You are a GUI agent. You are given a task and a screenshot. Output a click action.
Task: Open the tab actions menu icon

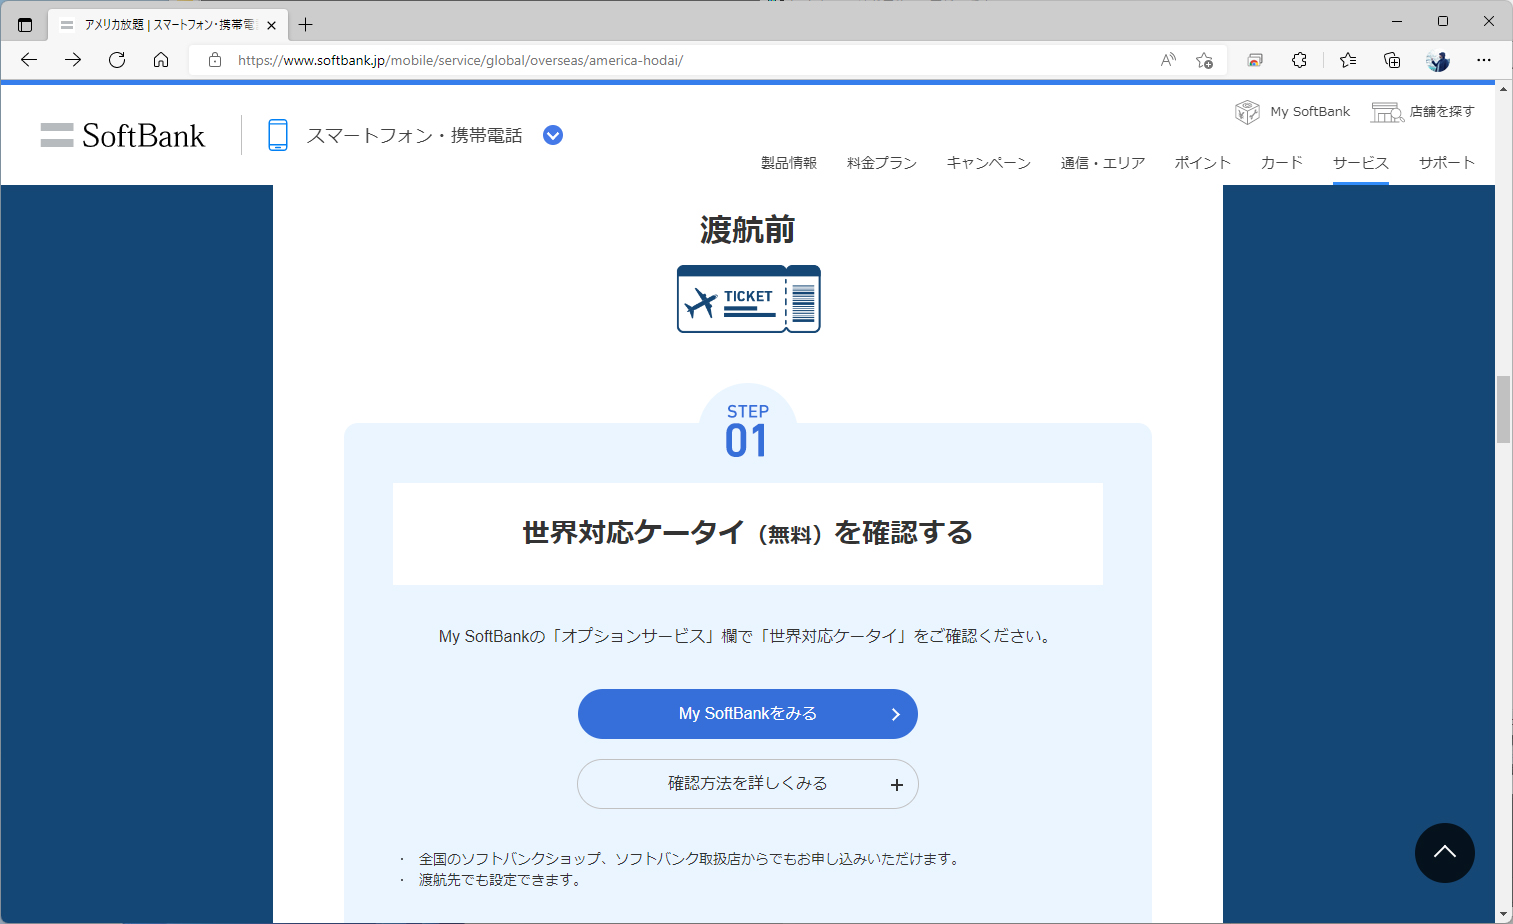pos(25,24)
